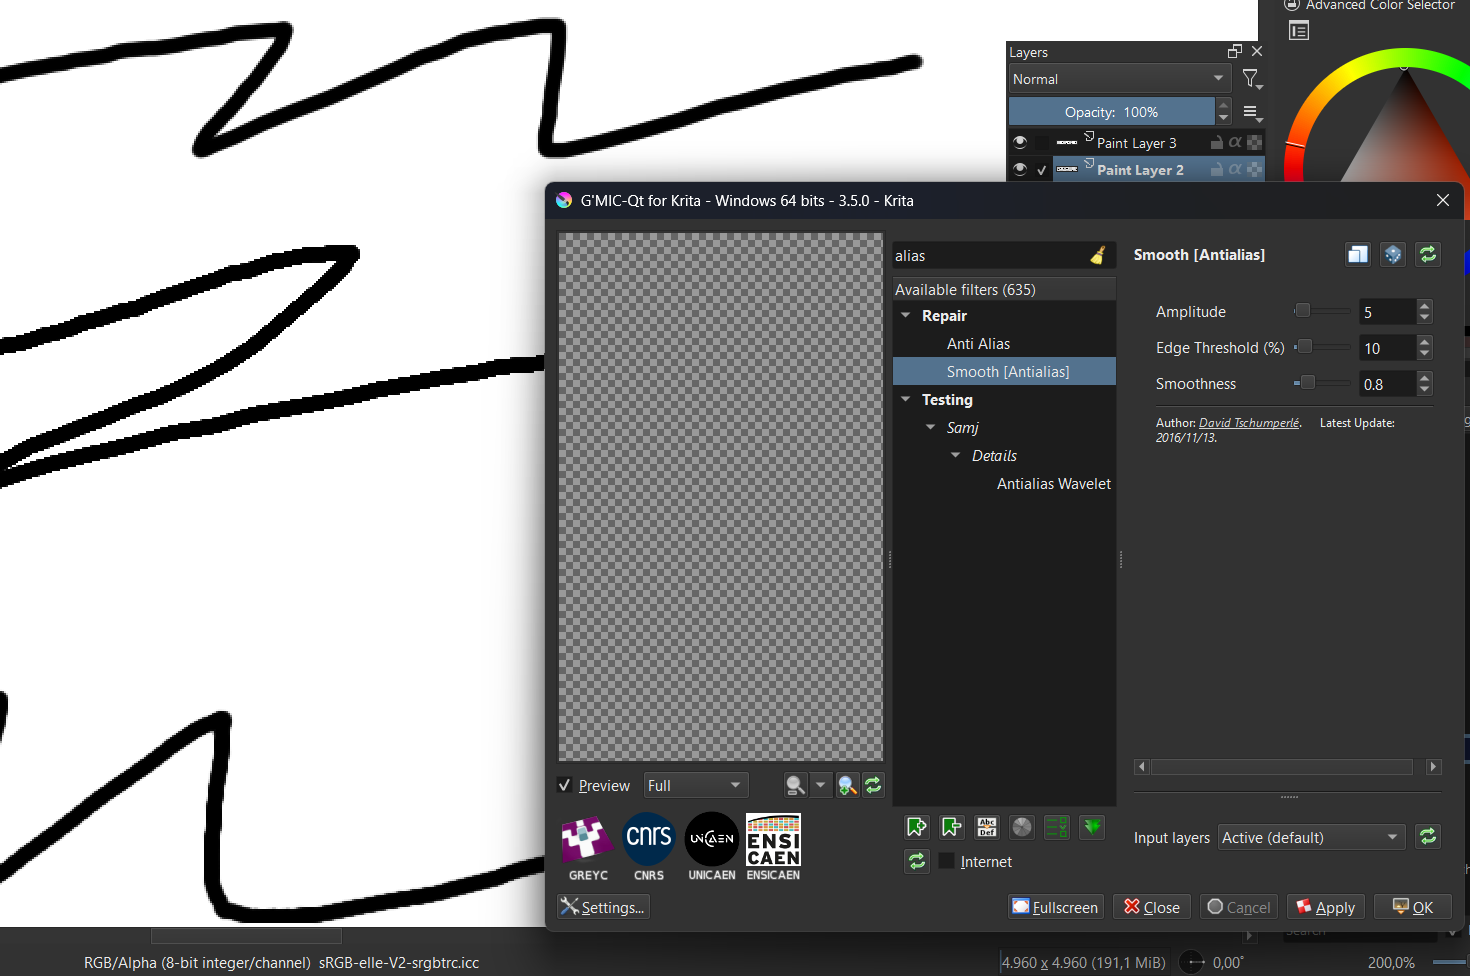Toggle lock on Paint Layer 3
The image size is (1470, 976).
click(1217, 143)
